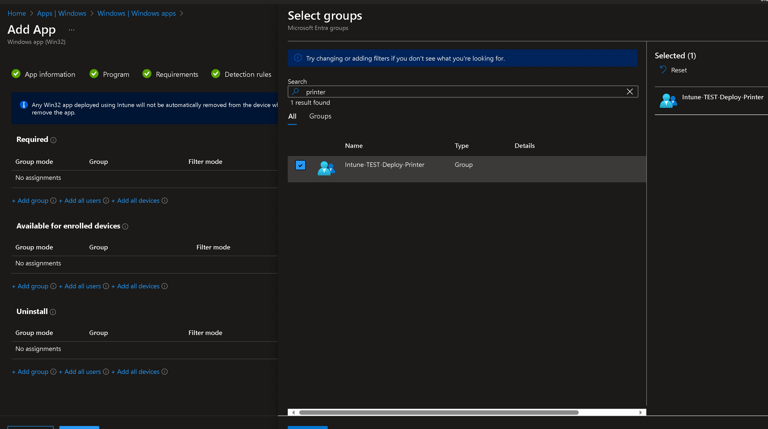Click the group icon in the Selected pane
Screen dimensions: 768x429
click(668, 100)
